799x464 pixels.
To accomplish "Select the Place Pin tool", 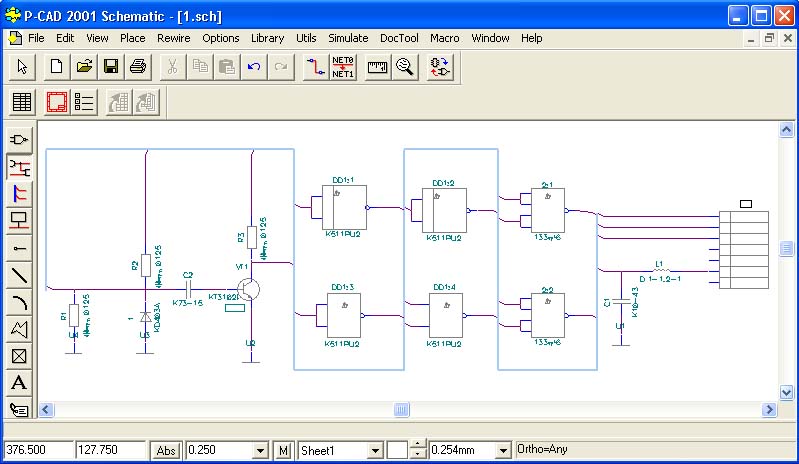I will point(19,248).
